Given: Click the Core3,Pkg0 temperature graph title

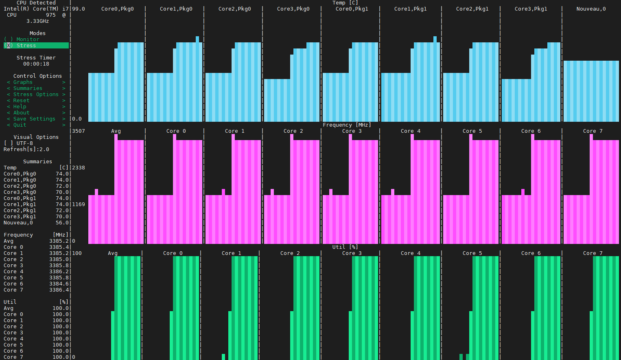Looking at the screenshot, I should (293, 9).
